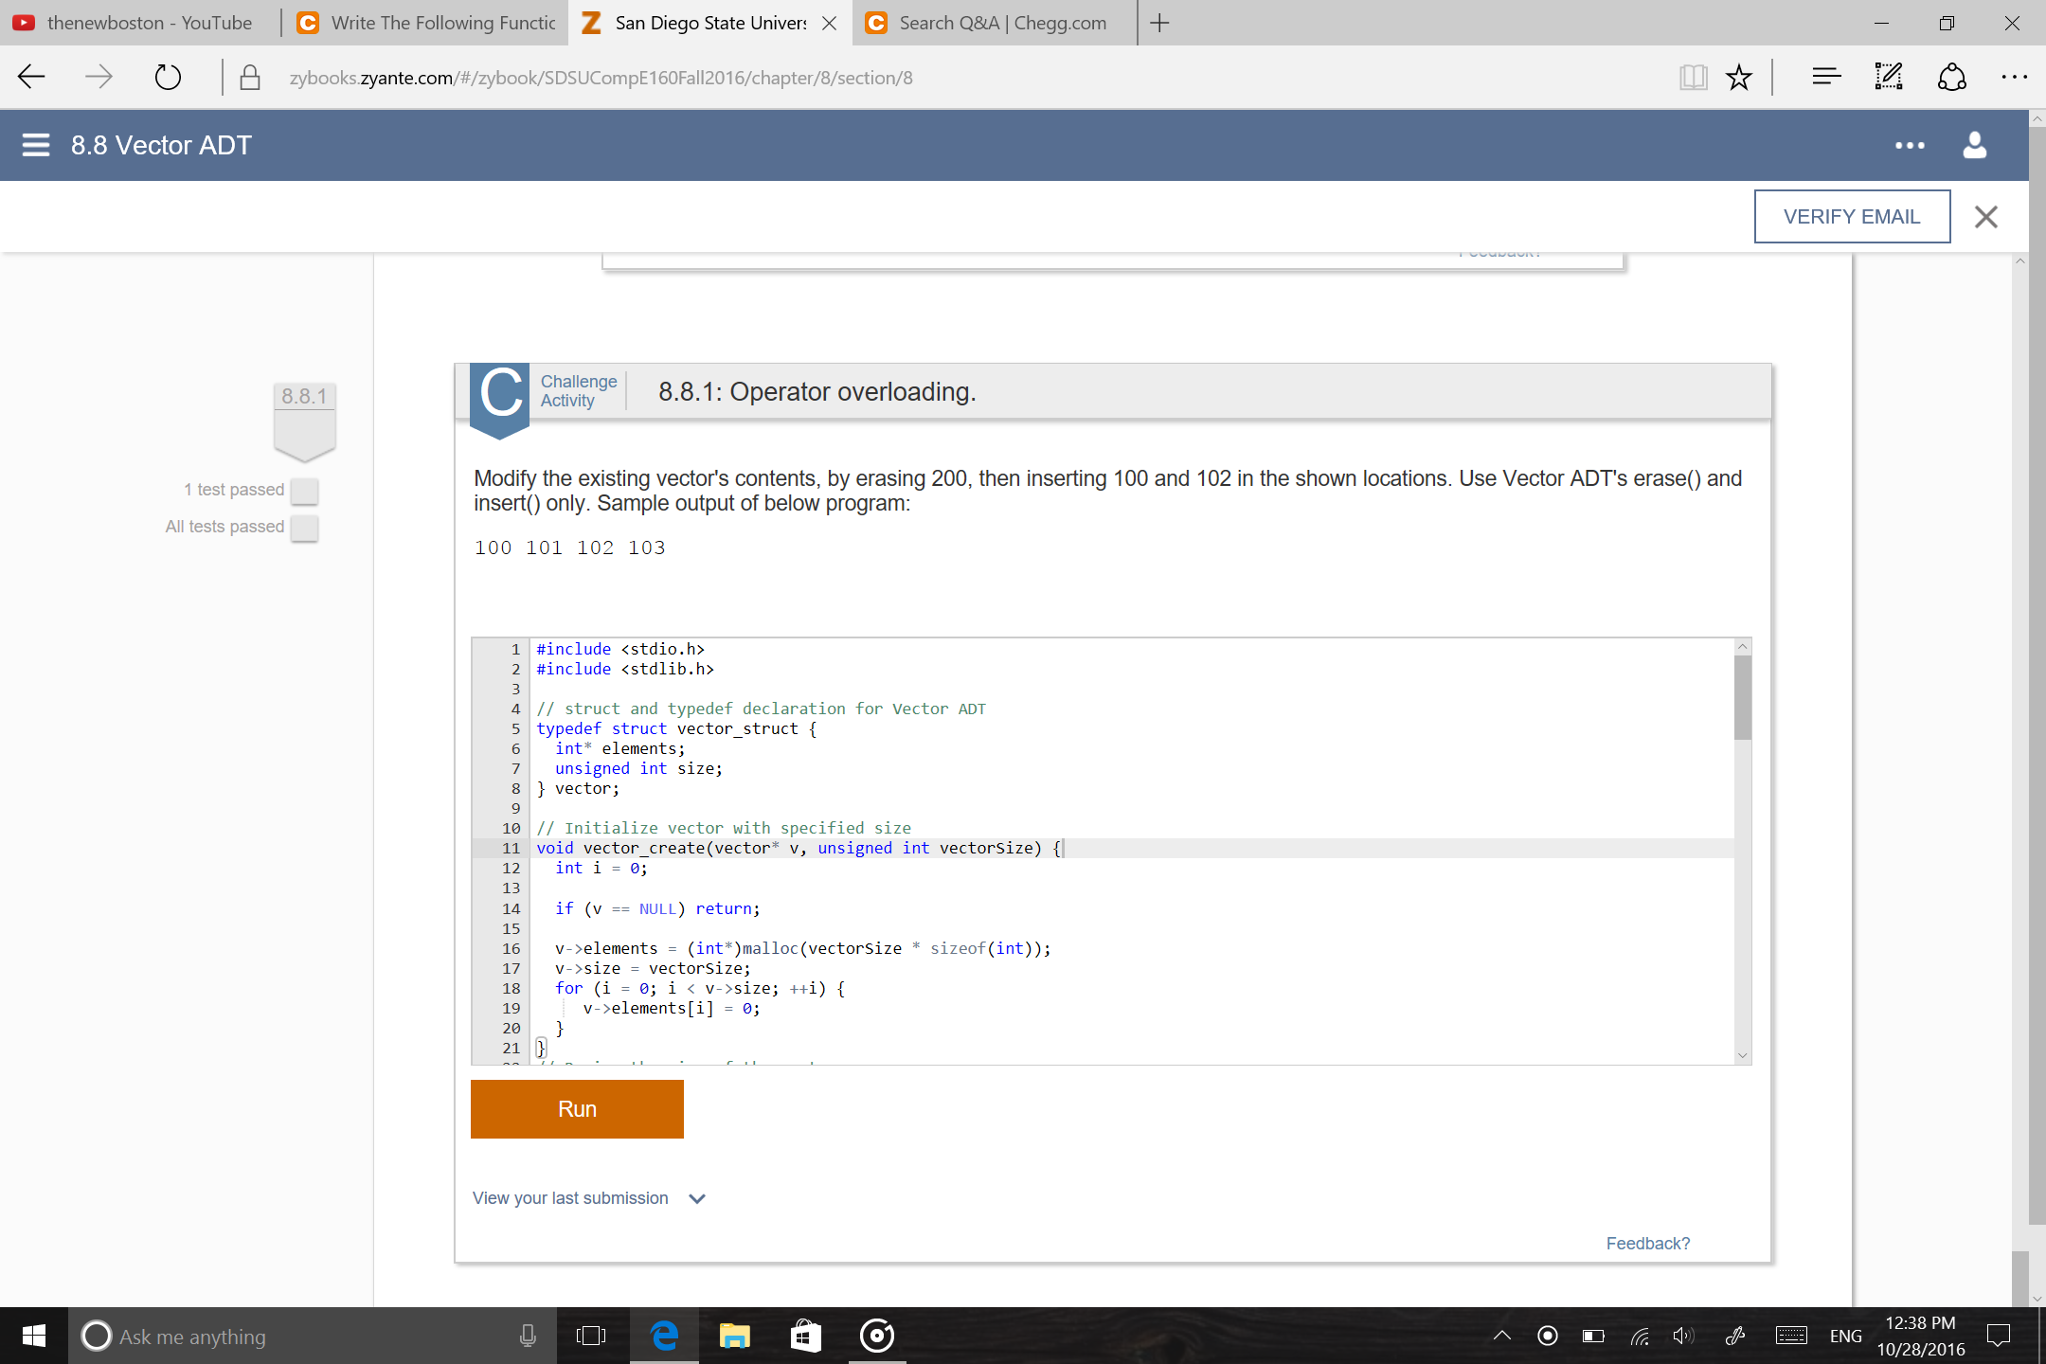This screenshot has width=2046, height=1364.
Task: Open the zyBooks navigation hamburger menu
Action: pyautogui.click(x=34, y=144)
